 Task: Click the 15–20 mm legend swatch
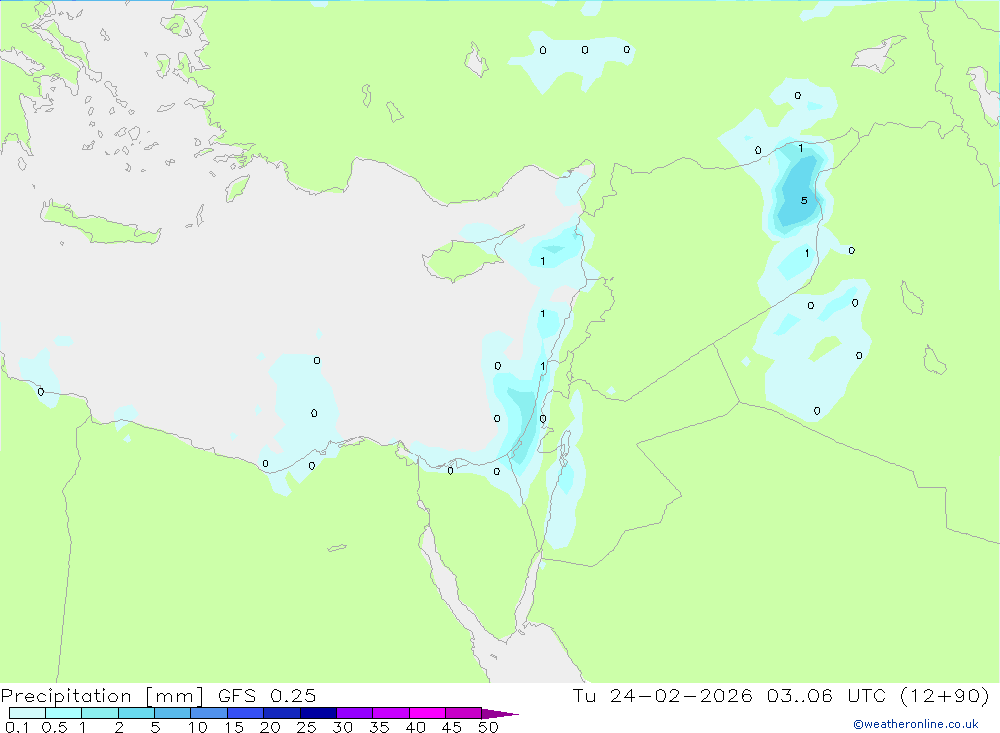coord(245,713)
